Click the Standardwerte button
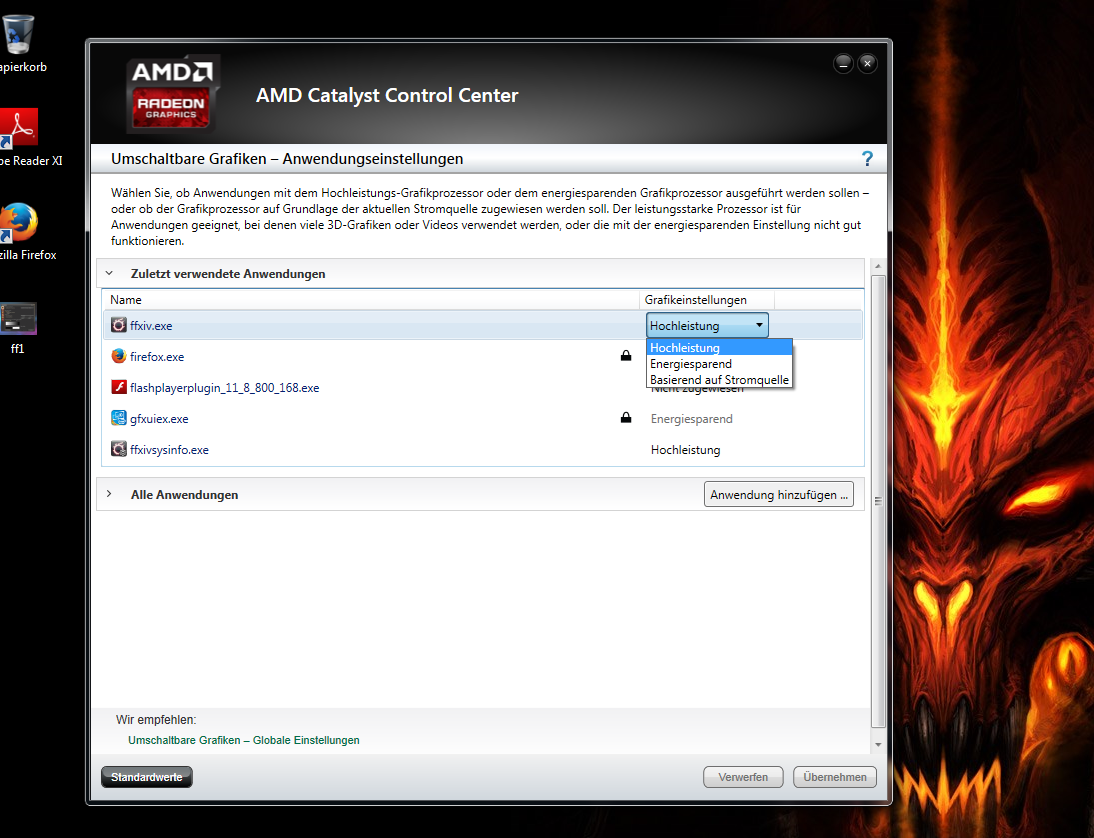Image resolution: width=1094 pixels, height=838 pixels. [x=147, y=777]
